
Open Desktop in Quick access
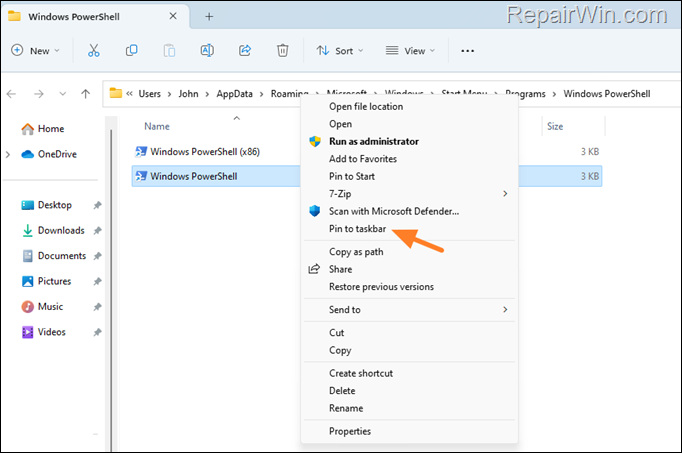[x=46, y=205]
